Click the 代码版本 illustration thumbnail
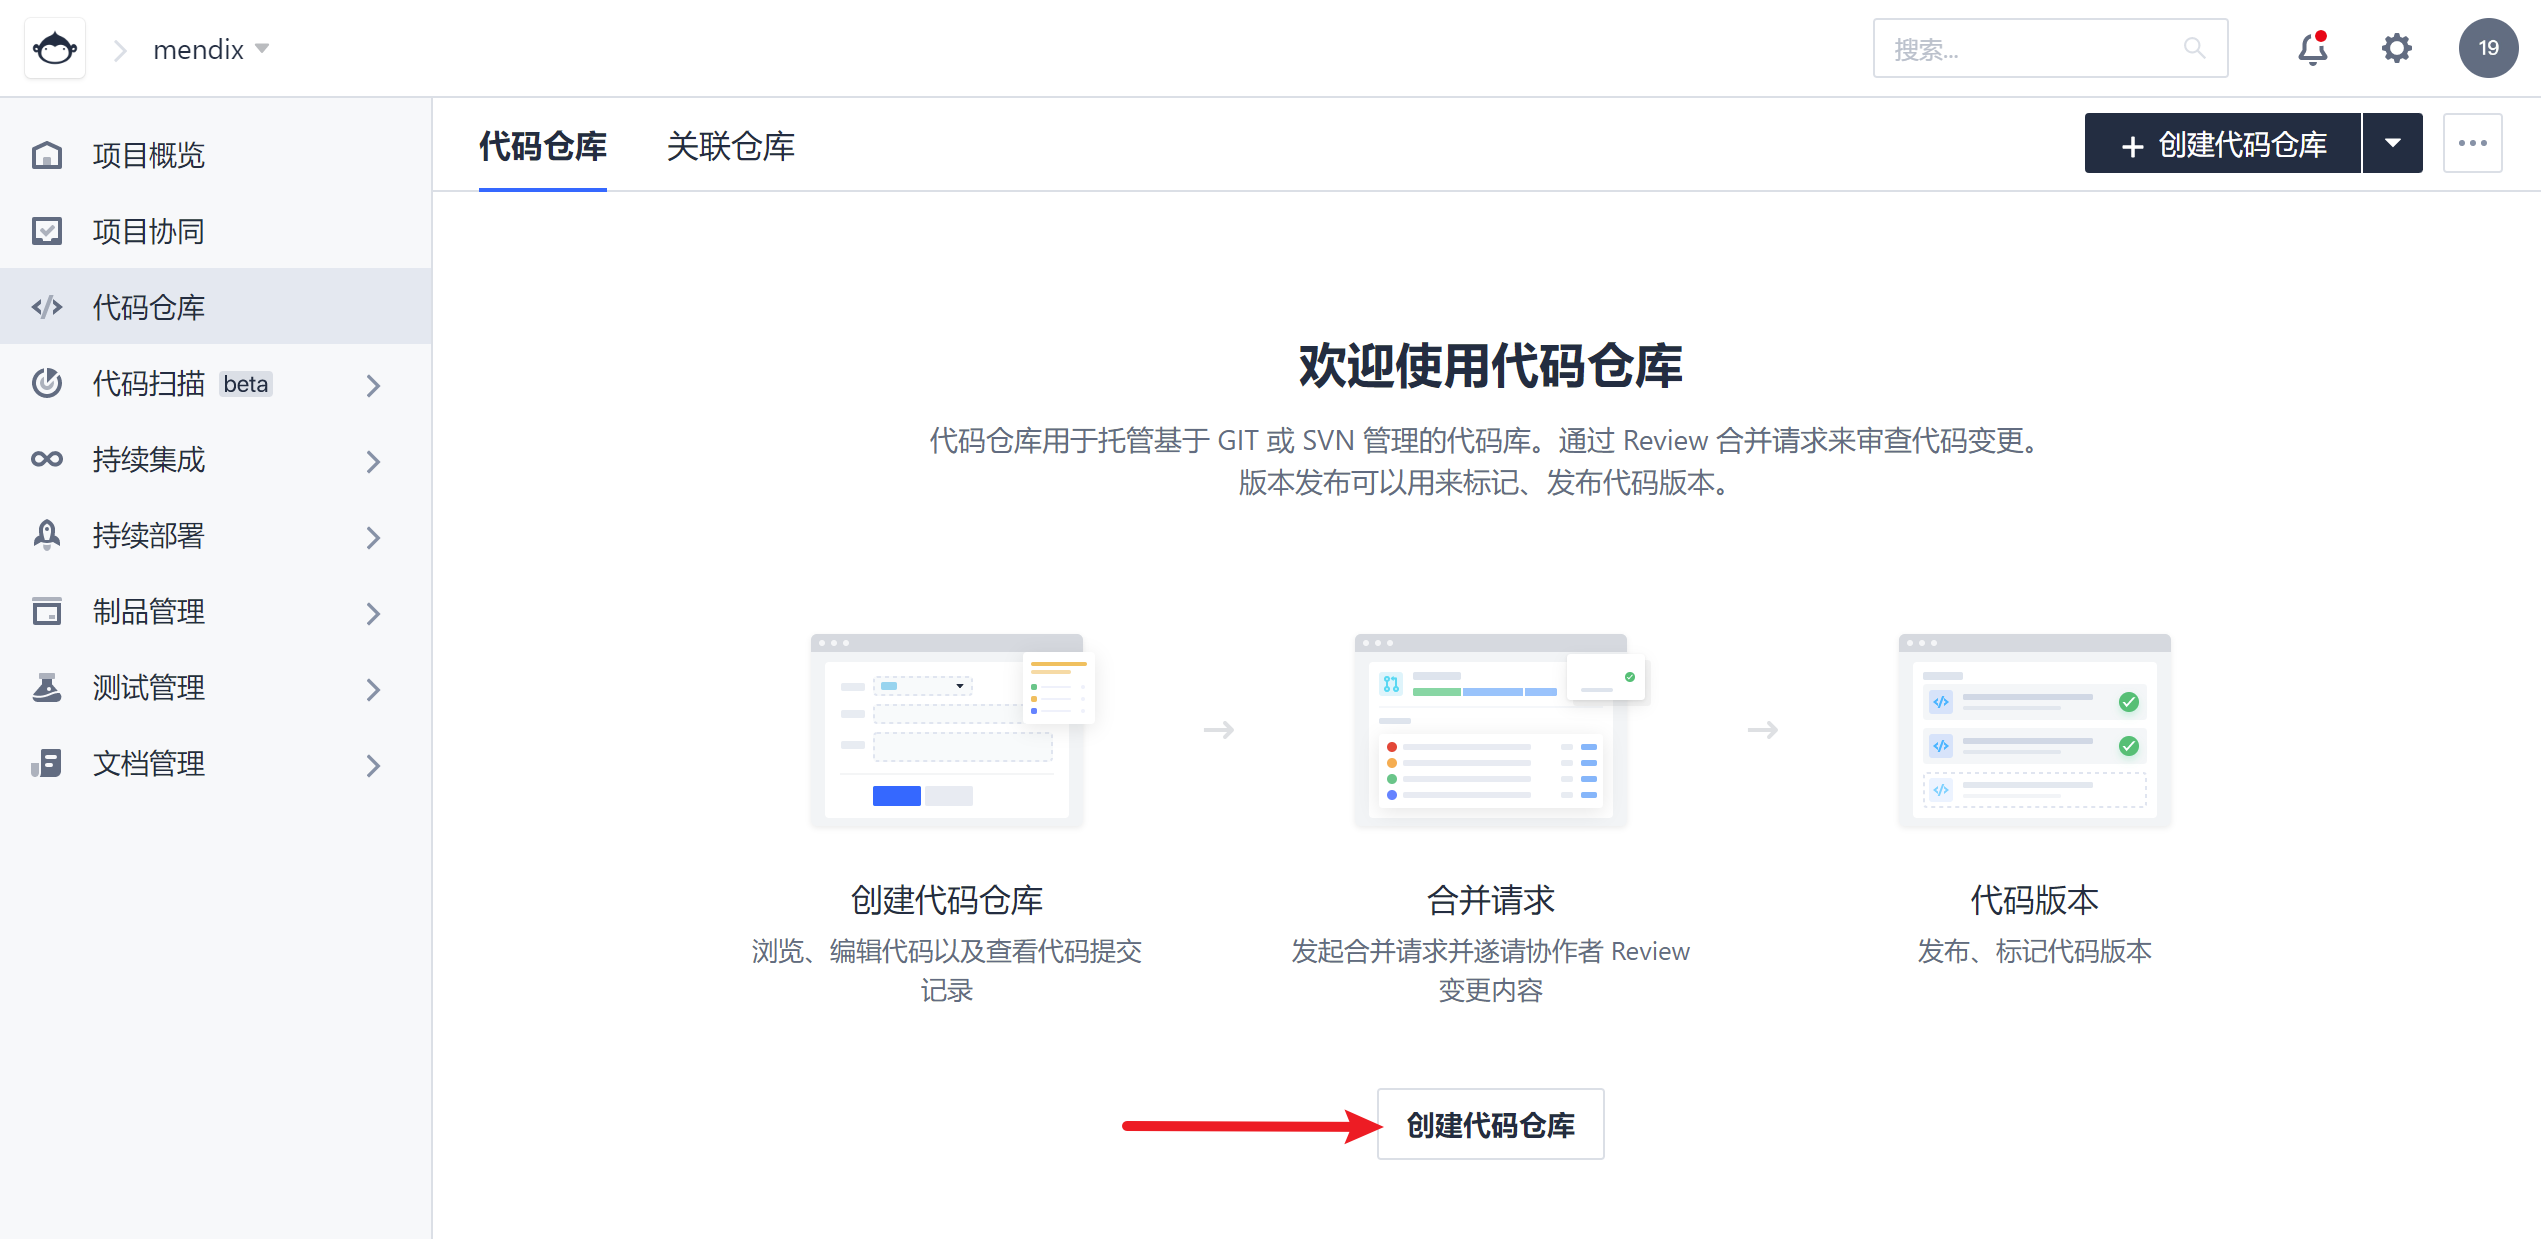The height and width of the screenshot is (1239, 2541). coord(2034,730)
